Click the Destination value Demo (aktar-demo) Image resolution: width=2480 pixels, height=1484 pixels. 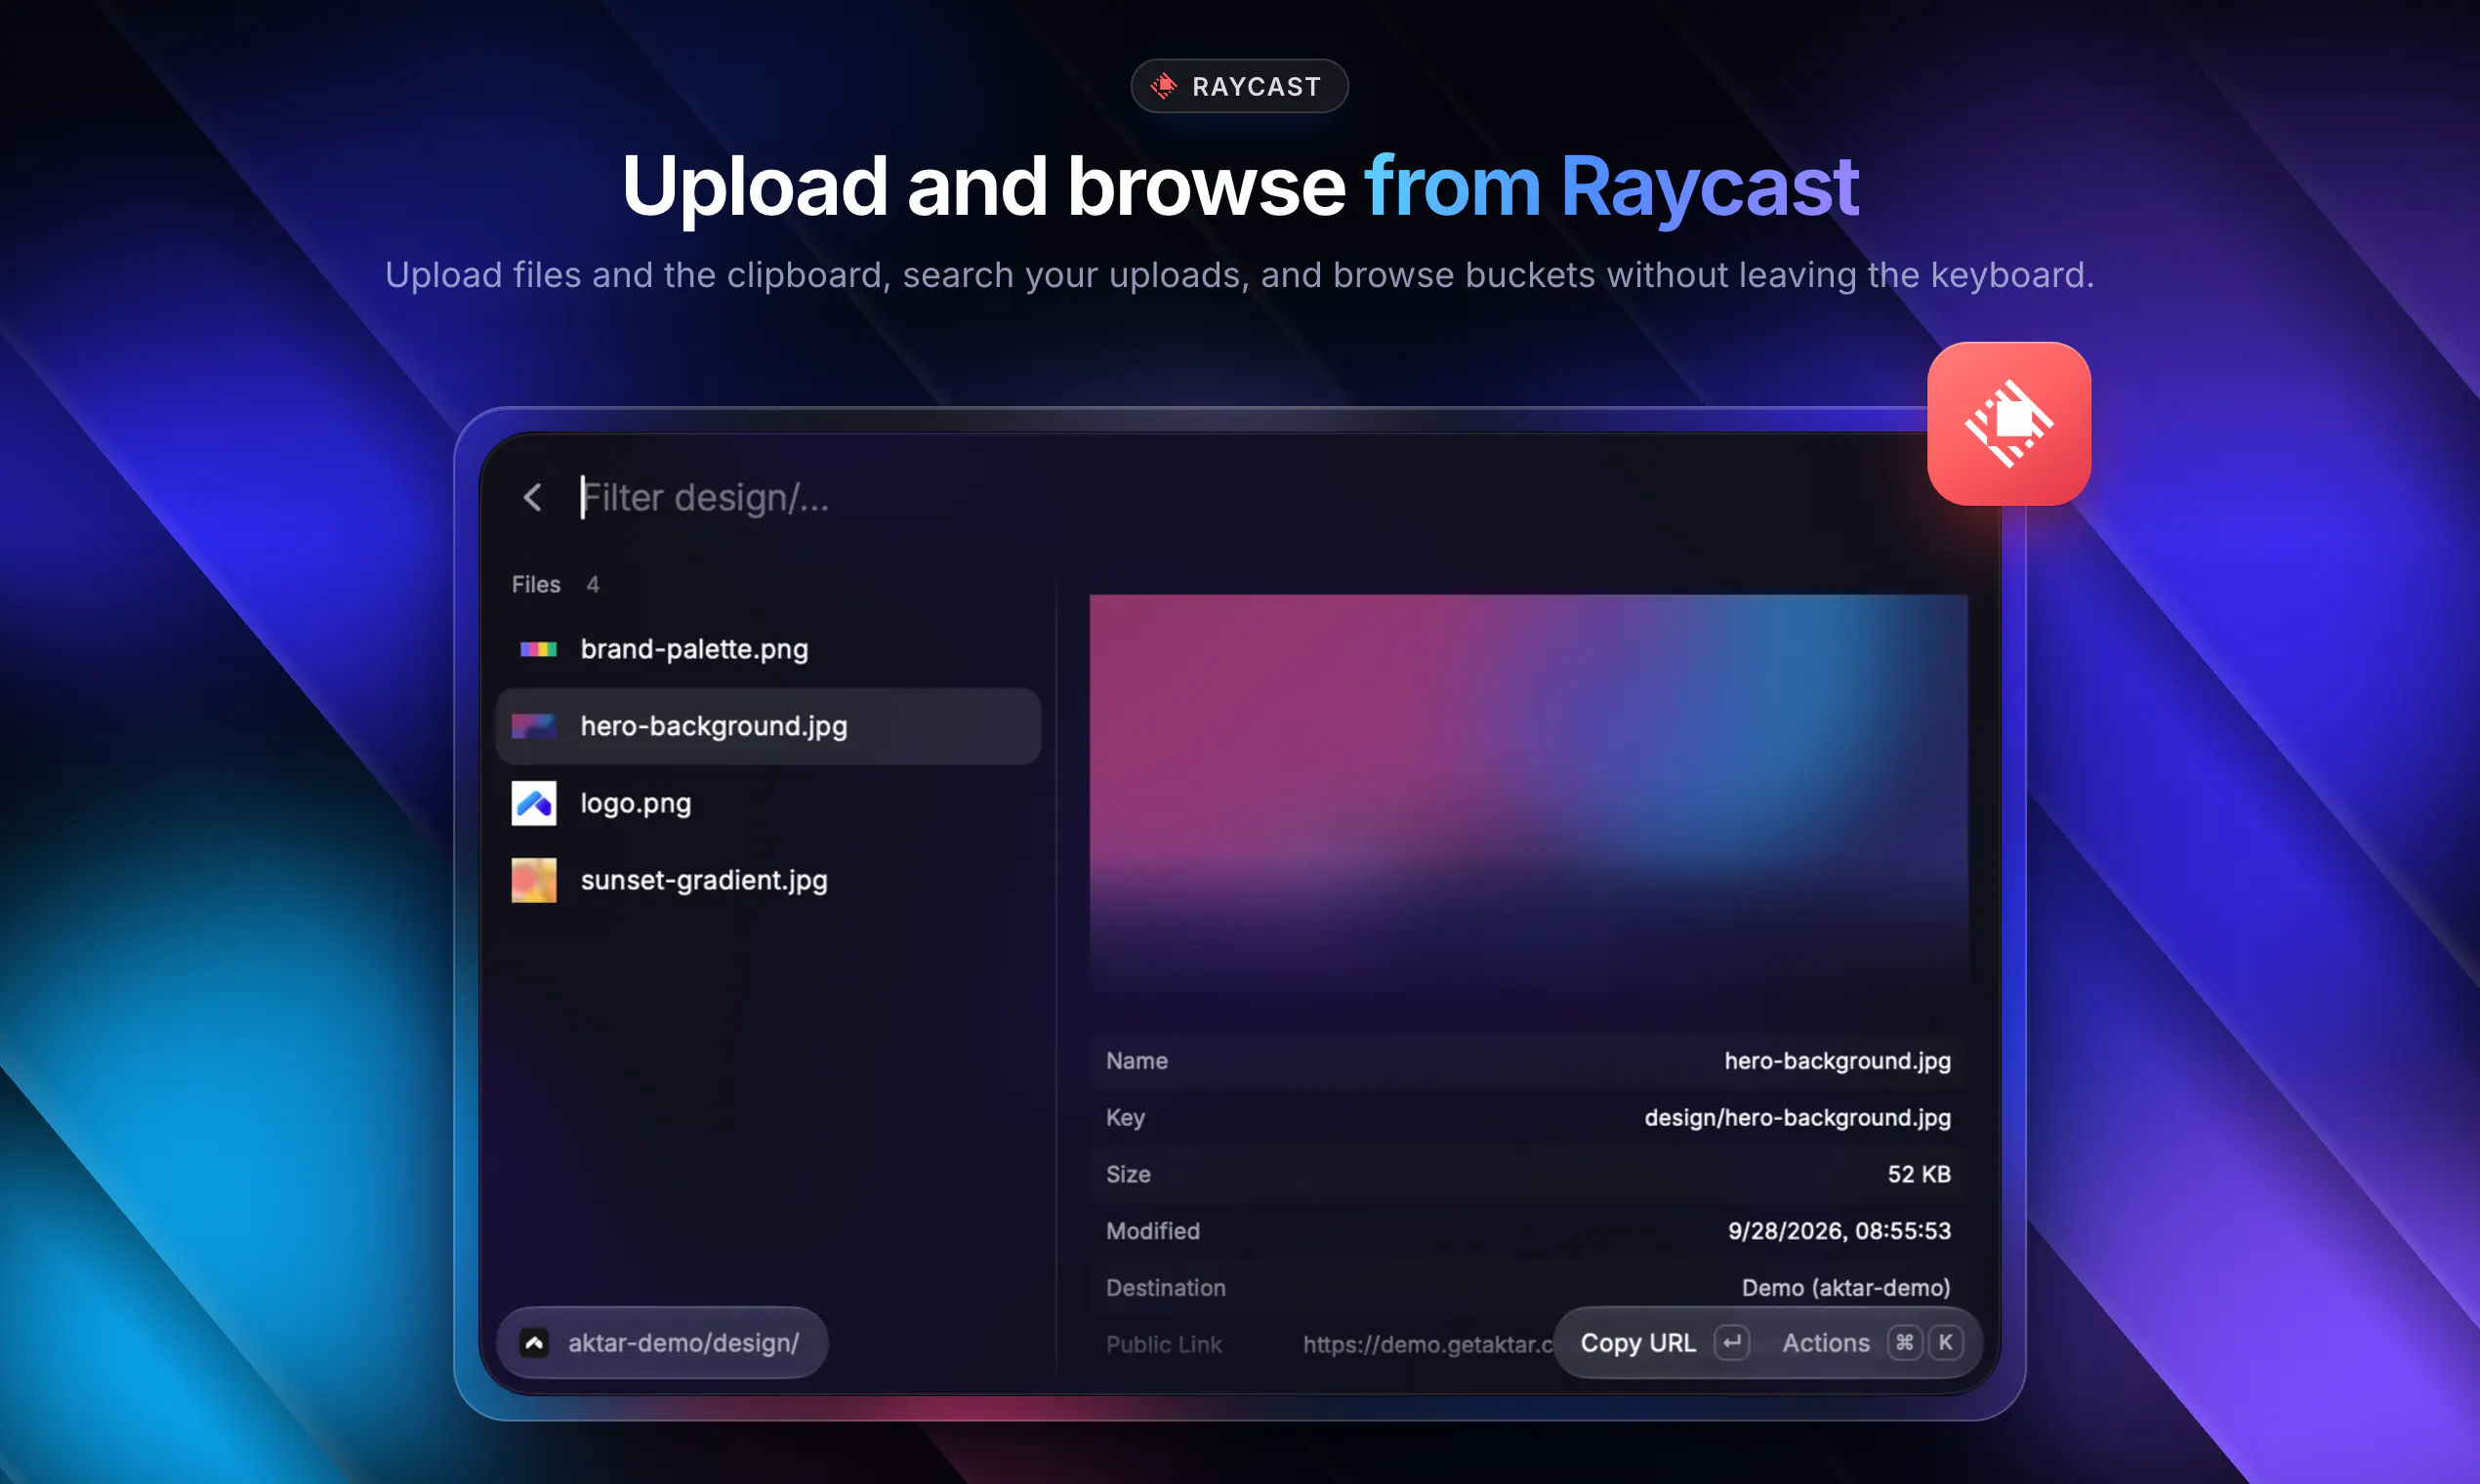tap(1846, 1288)
